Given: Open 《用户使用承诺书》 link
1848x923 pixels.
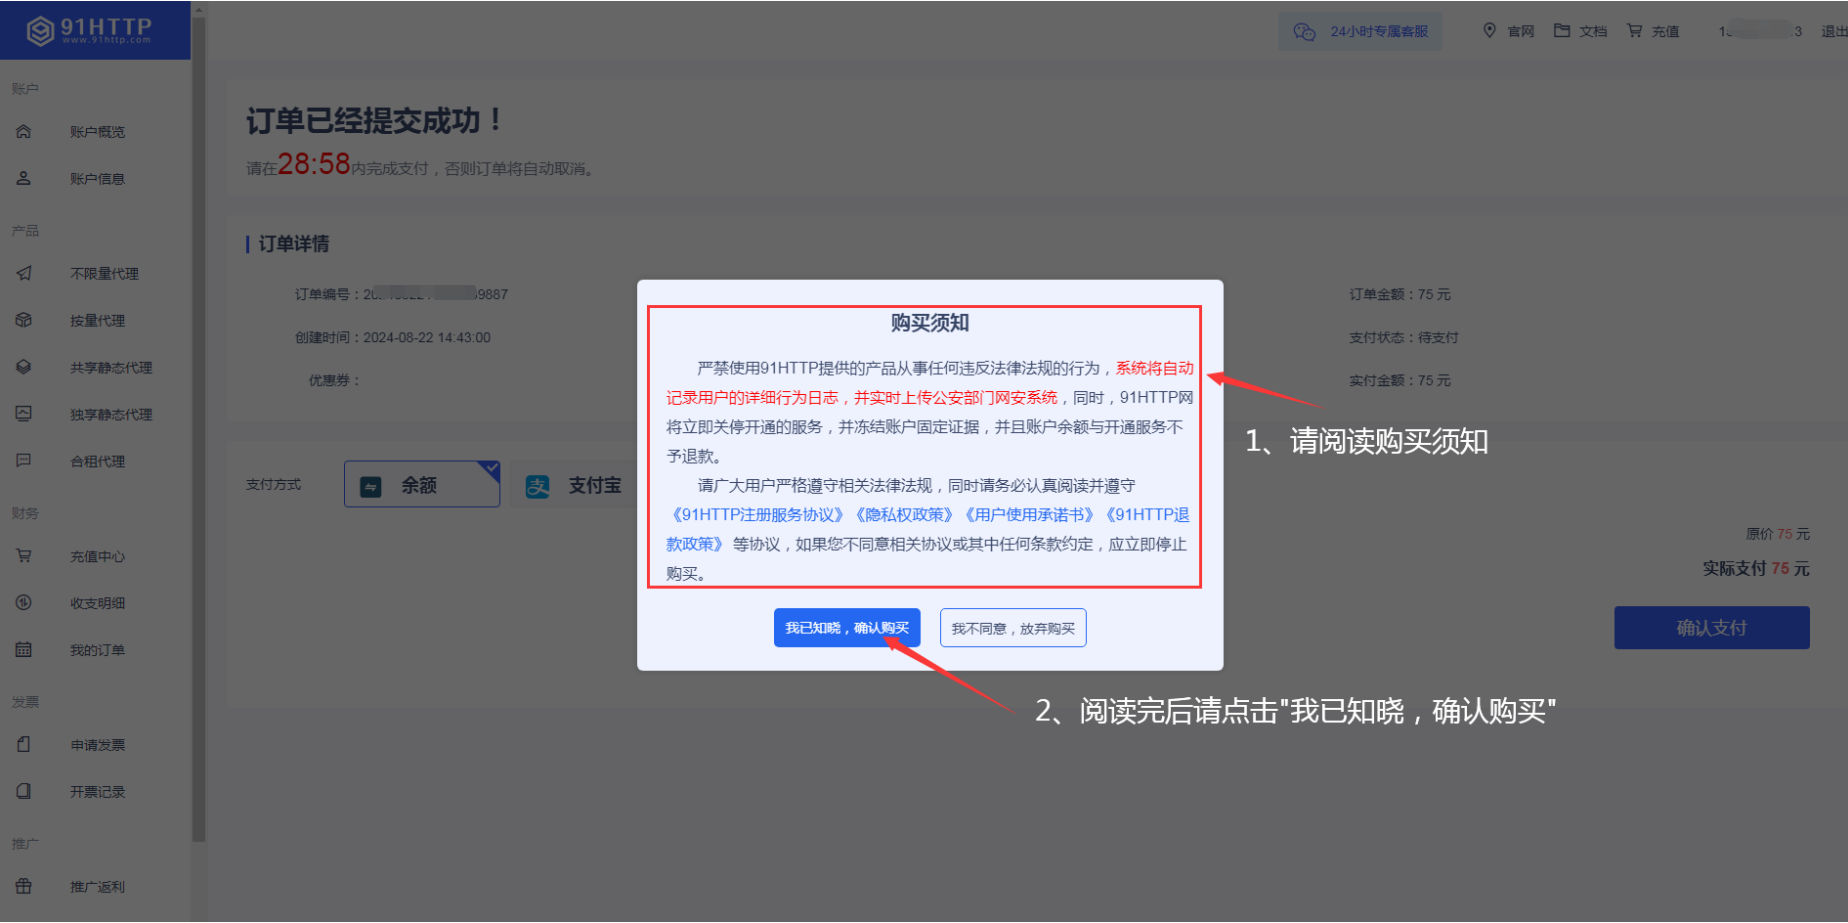Looking at the screenshot, I should [1029, 515].
